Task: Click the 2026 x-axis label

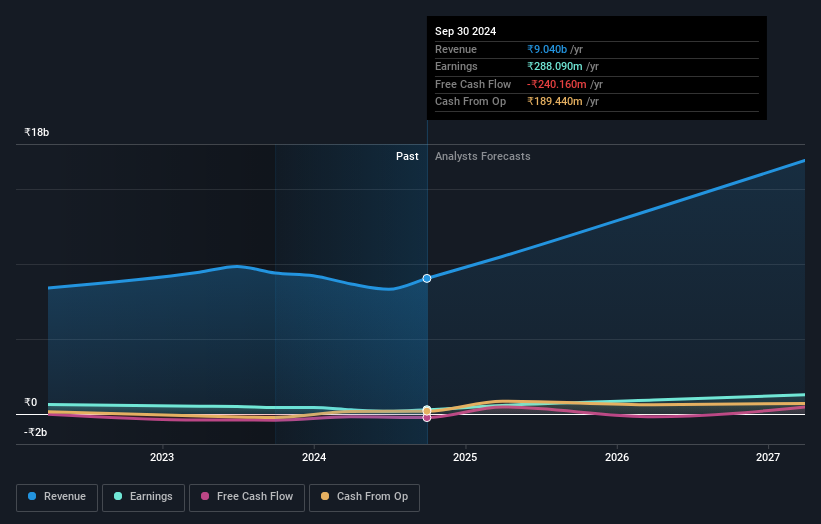Action: (x=617, y=457)
